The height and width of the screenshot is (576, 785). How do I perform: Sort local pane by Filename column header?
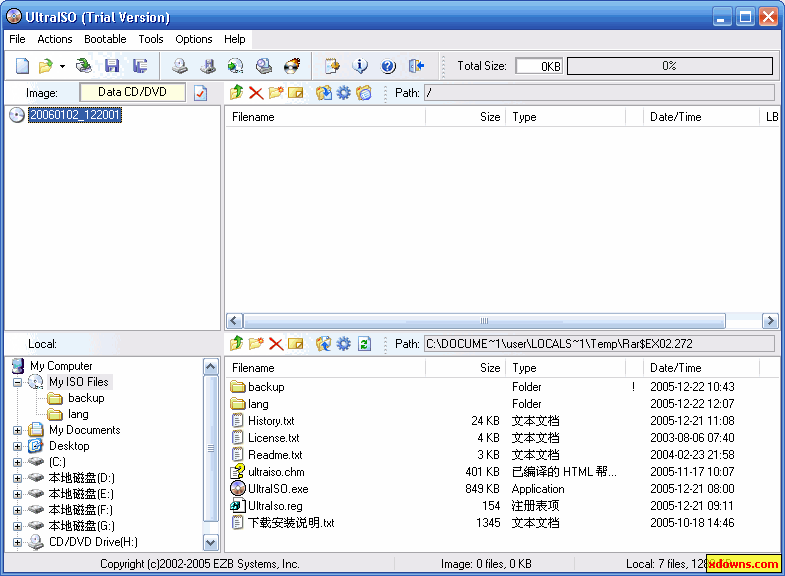click(325, 368)
